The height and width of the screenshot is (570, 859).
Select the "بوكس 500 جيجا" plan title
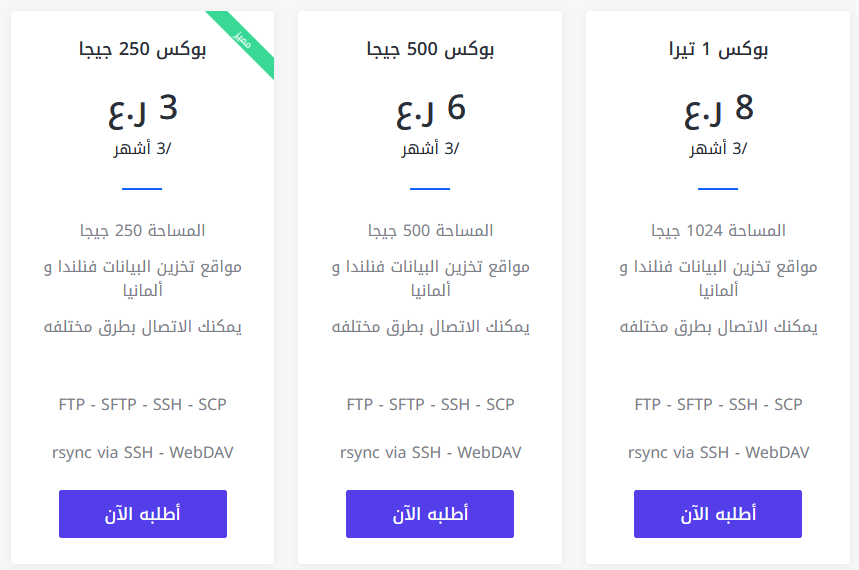(x=430, y=49)
